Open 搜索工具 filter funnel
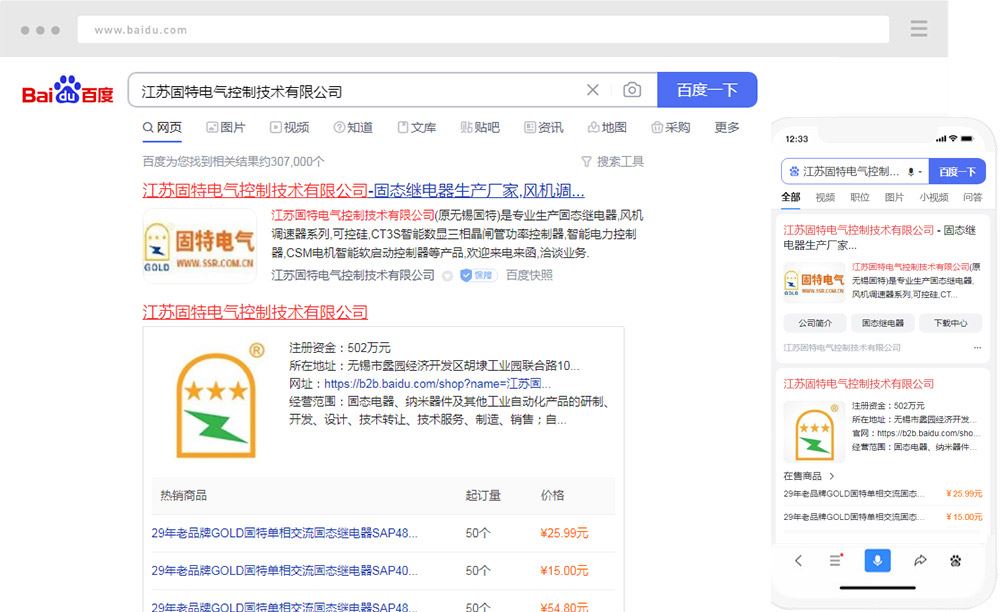The height and width of the screenshot is (612, 1000). click(612, 162)
